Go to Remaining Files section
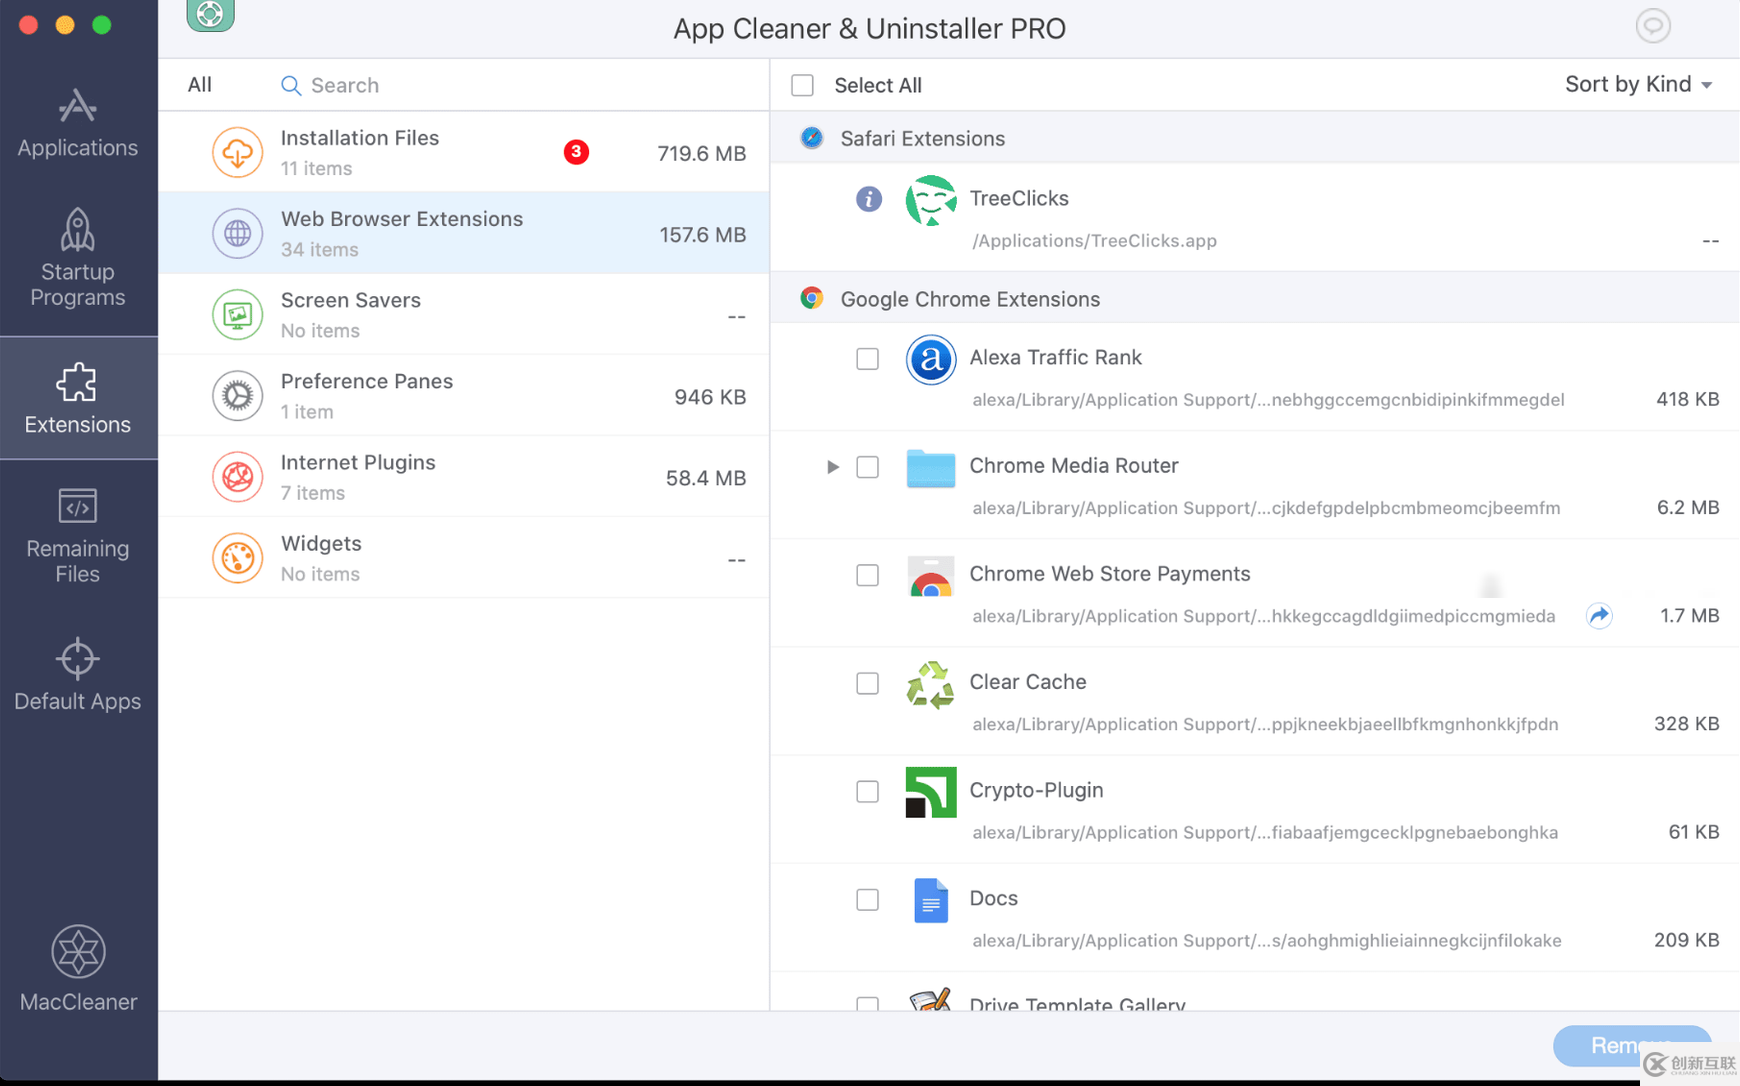Image resolution: width=1740 pixels, height=1086 pixels. point(78,535)
